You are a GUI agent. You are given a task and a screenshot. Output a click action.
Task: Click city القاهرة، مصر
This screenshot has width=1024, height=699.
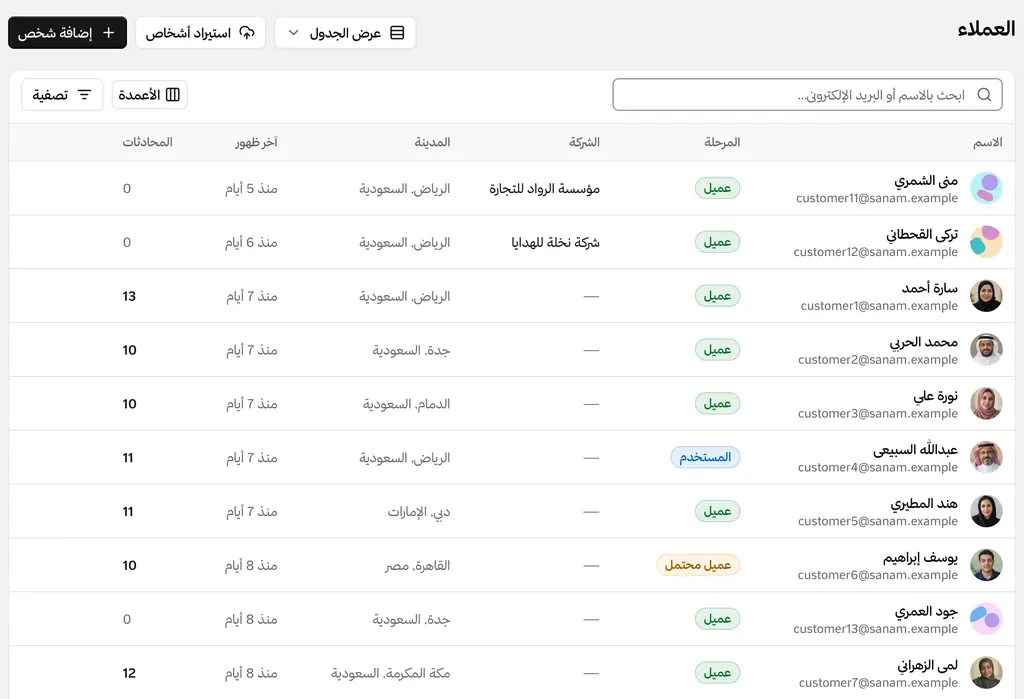tap(417, 565)
